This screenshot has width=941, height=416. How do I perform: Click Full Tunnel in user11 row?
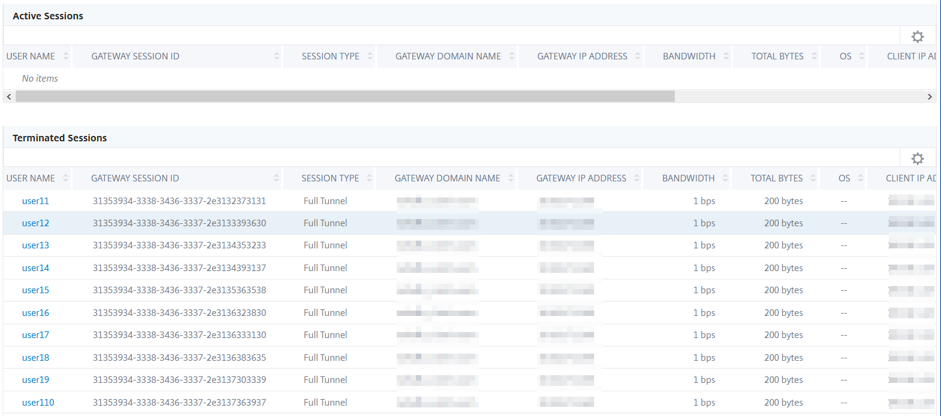tap(325, 201)
